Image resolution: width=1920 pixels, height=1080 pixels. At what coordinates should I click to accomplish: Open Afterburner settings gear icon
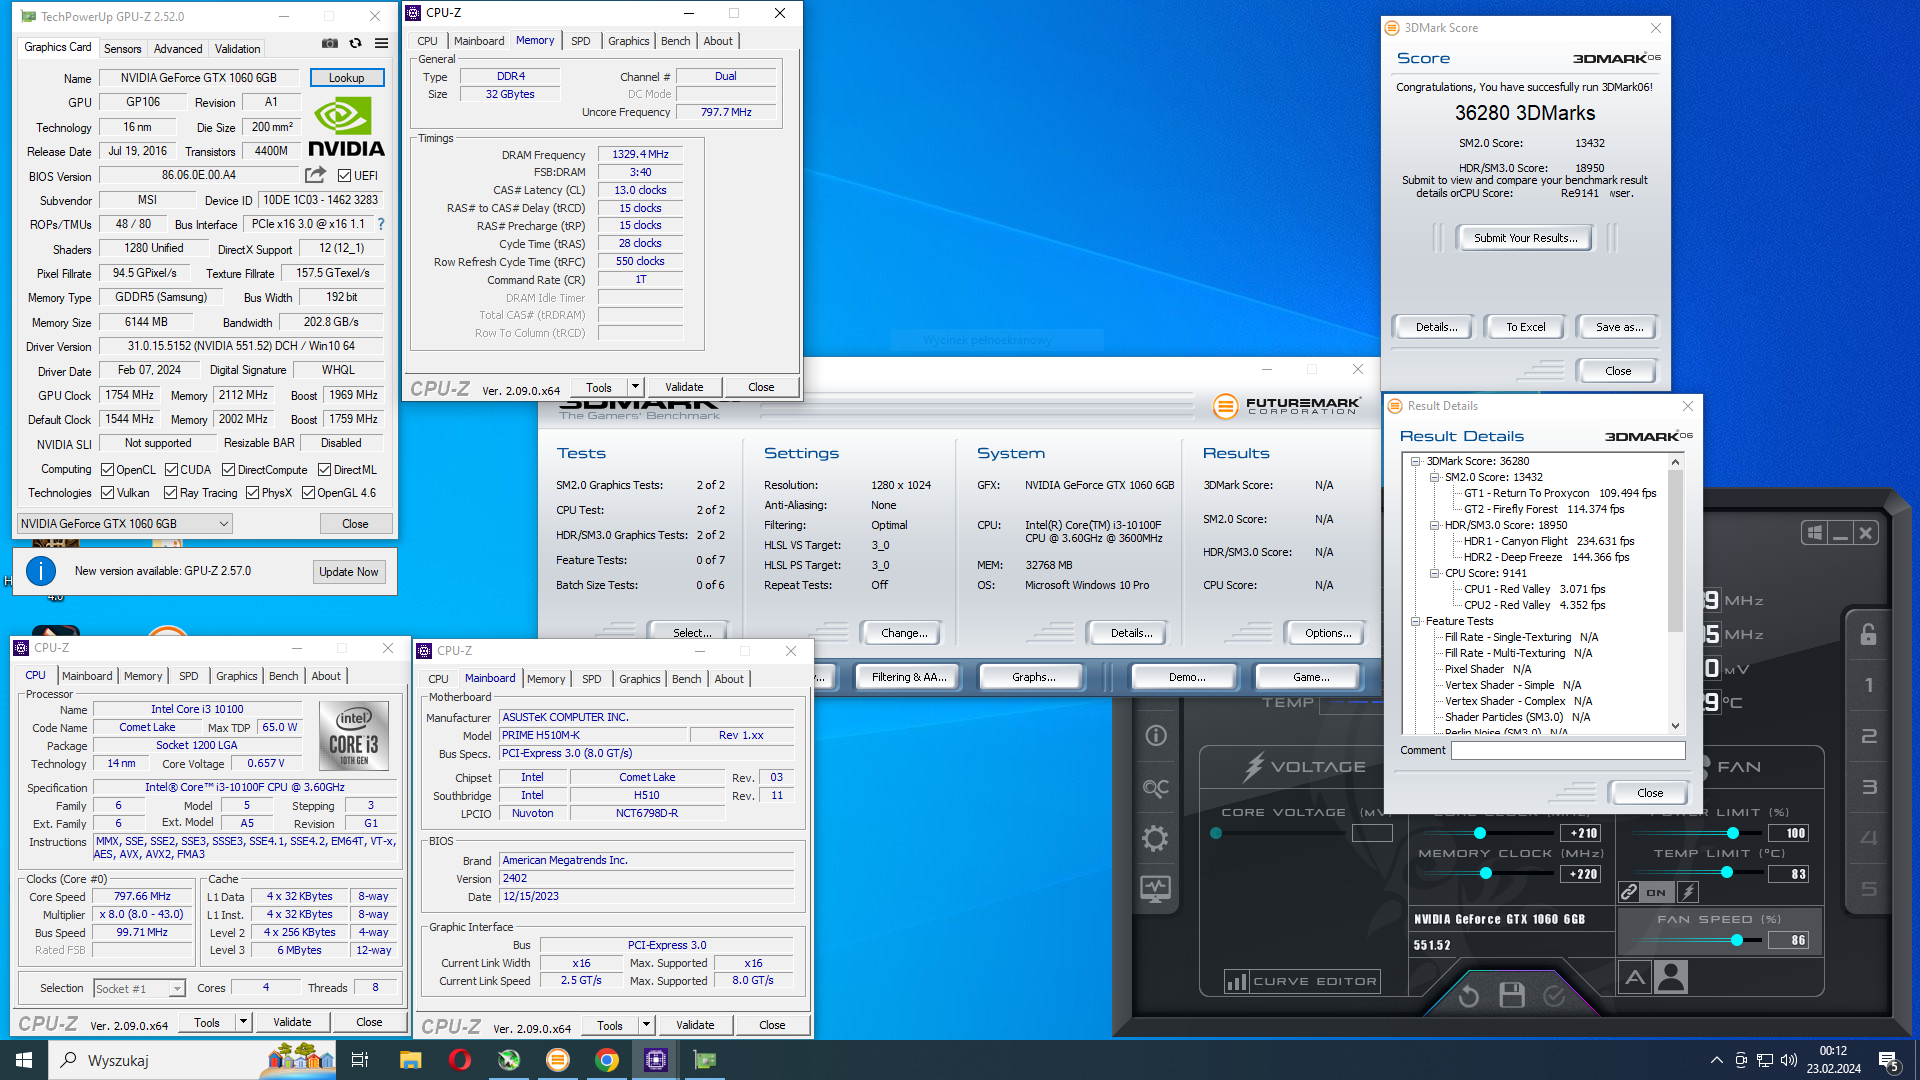click(1155, 838)
